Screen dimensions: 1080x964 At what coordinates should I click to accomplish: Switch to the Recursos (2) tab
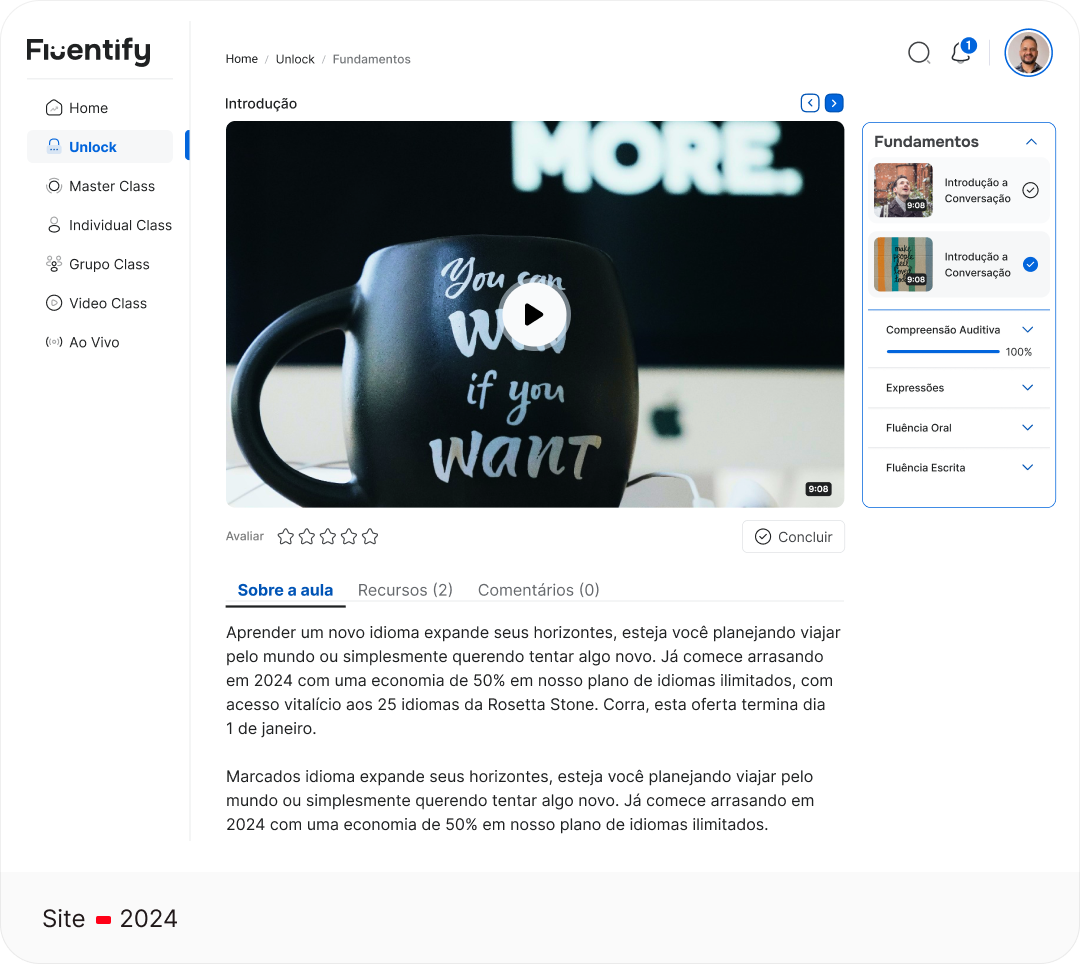tap(405, 590)
